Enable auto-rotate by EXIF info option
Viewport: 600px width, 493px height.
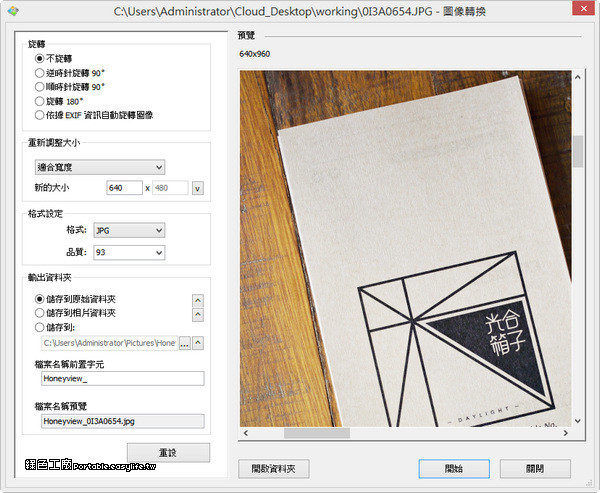(x=94, y=115)
